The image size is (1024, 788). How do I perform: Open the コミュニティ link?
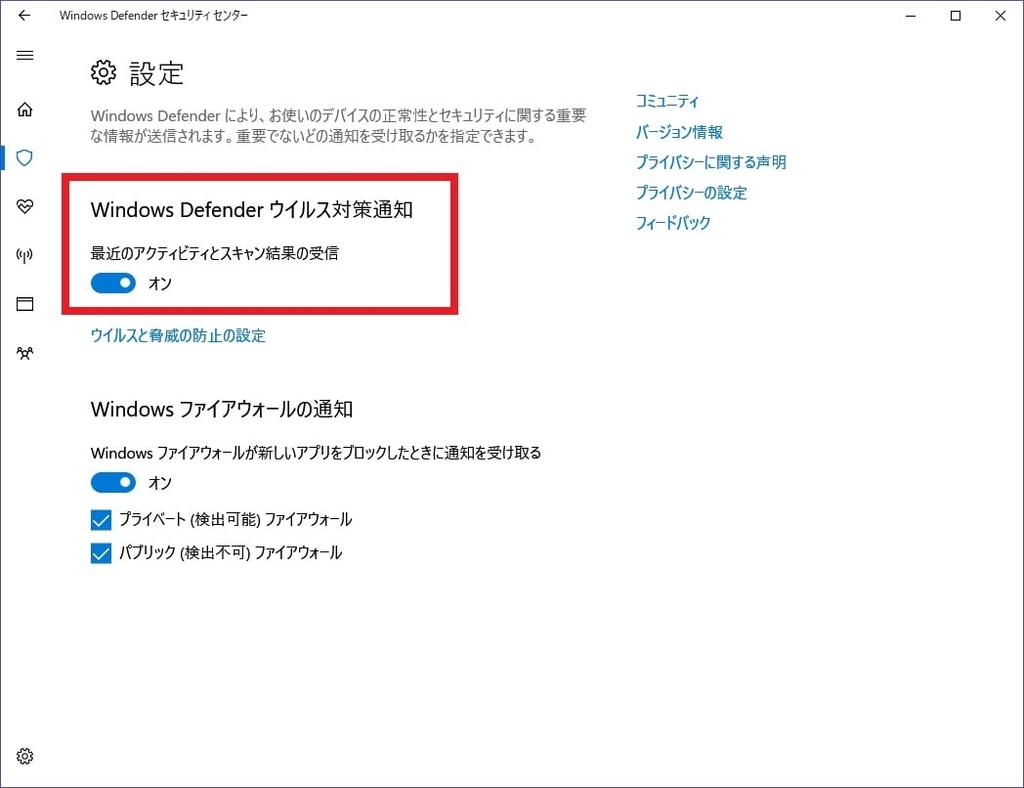point(667,101)
